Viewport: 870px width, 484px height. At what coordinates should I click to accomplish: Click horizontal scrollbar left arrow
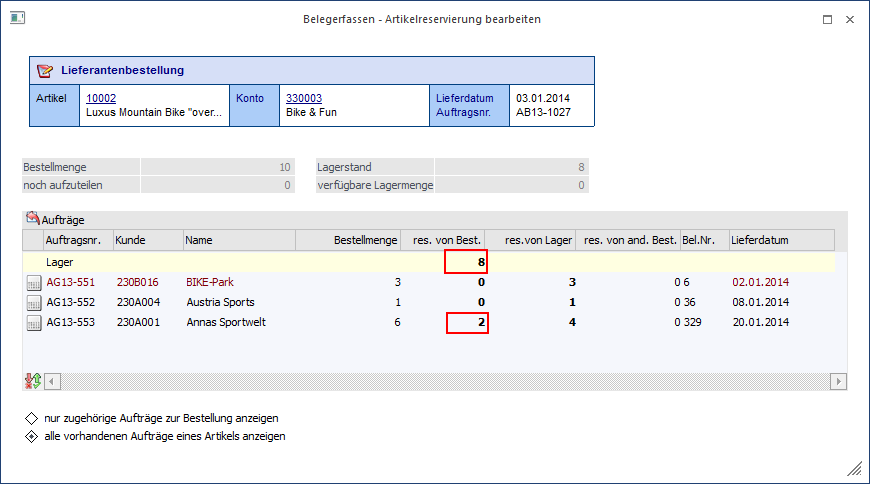(x=52, y=381)
